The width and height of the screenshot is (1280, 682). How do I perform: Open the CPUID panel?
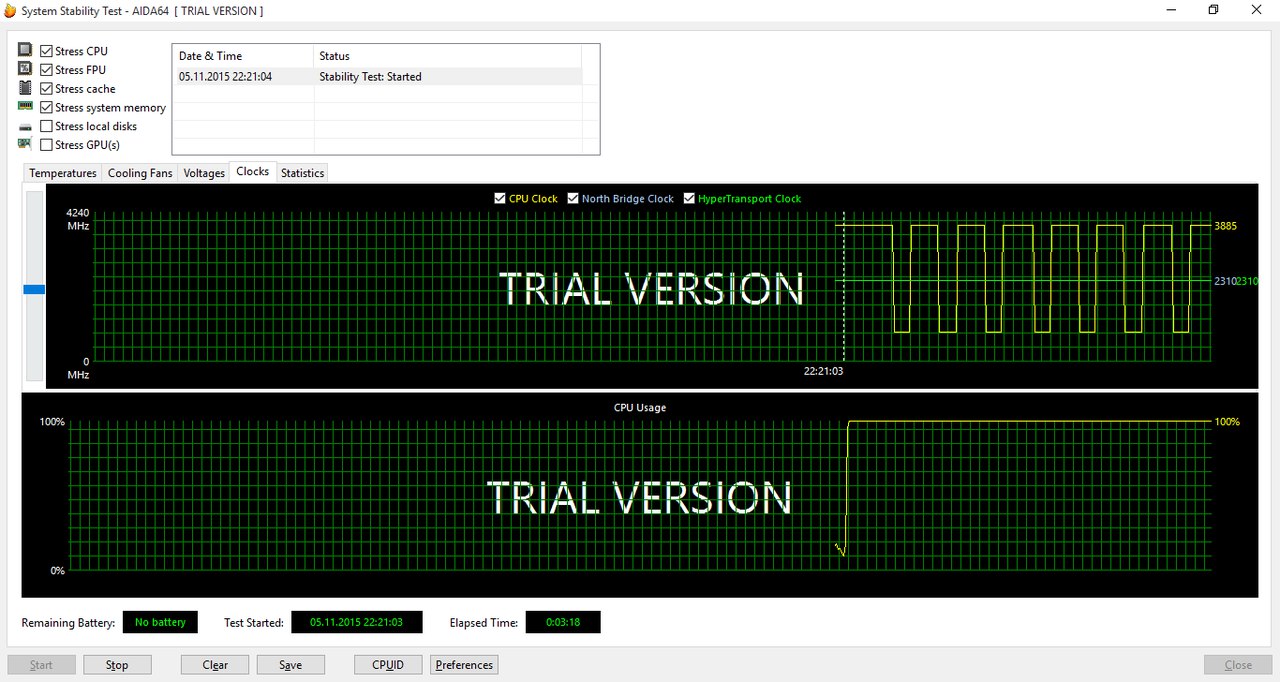click(388, 665)
